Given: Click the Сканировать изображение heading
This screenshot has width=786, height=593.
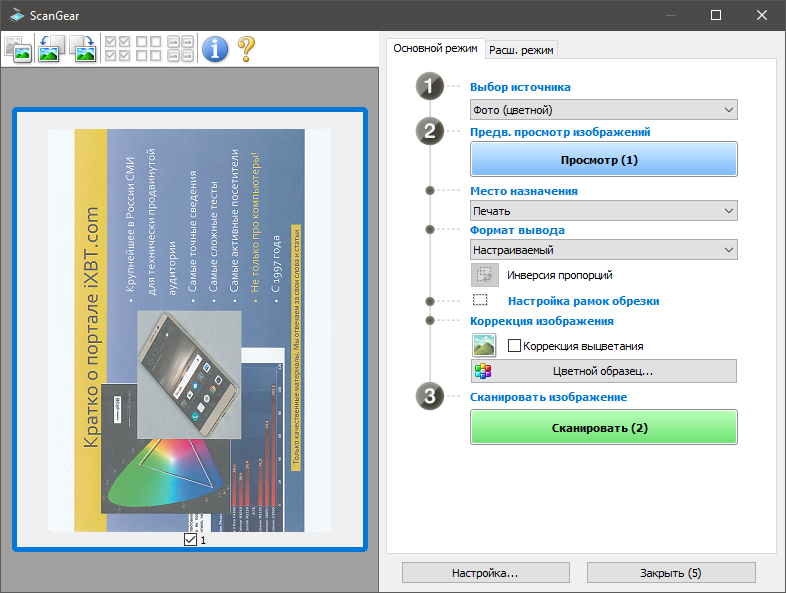Looking at the screenshot, I should 548,397.
